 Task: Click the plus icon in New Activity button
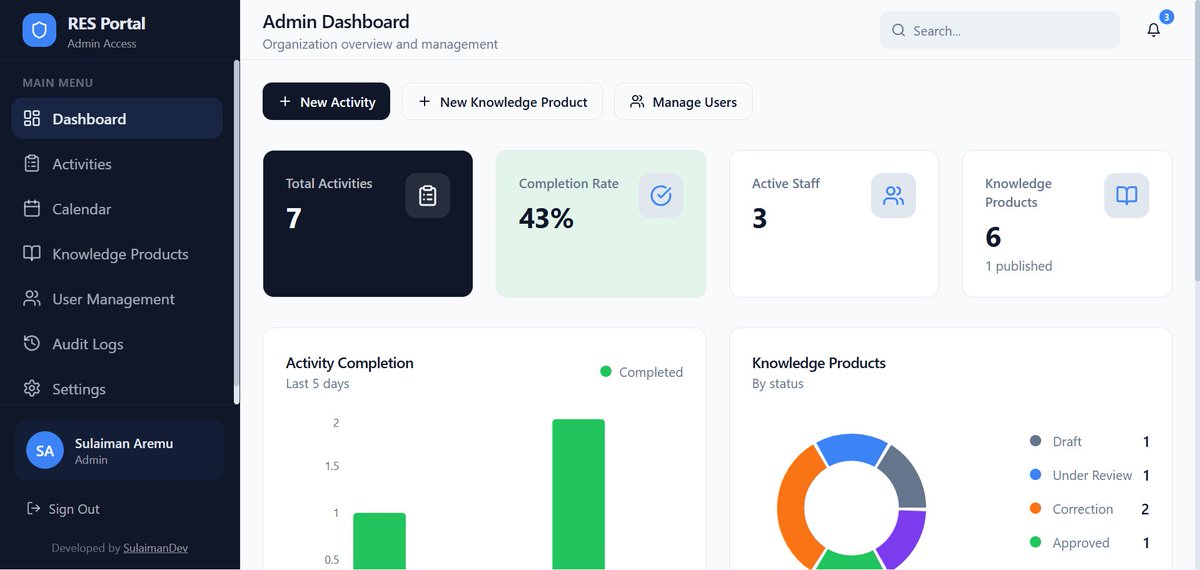[285, 101]
